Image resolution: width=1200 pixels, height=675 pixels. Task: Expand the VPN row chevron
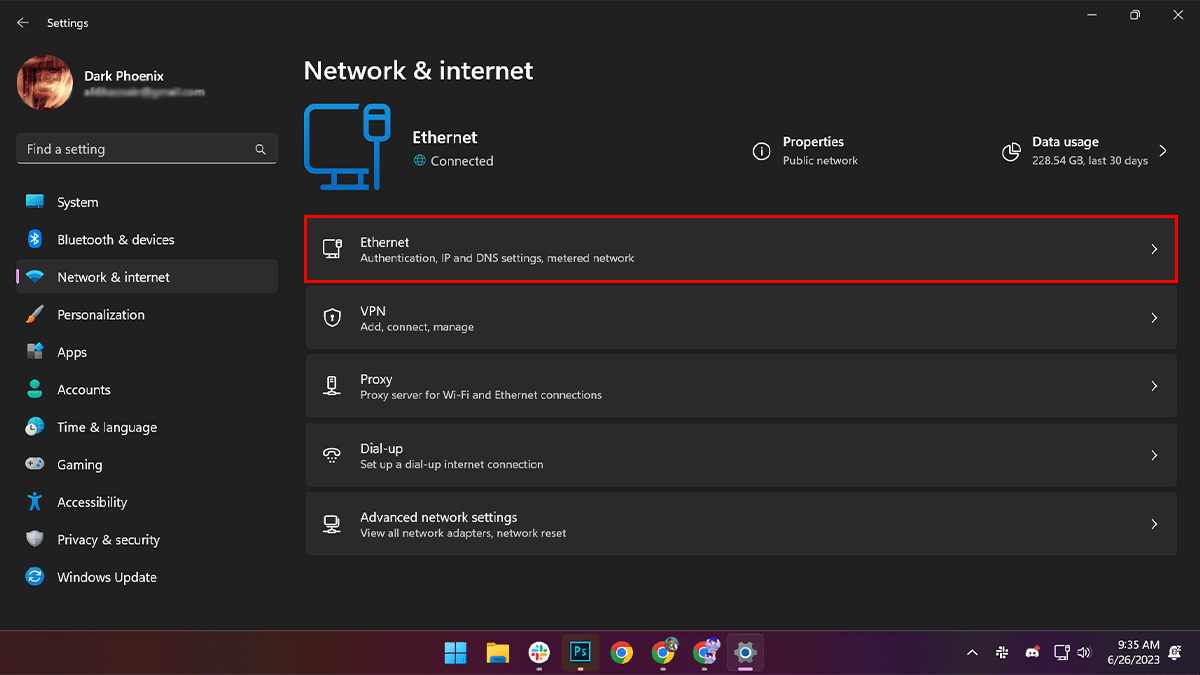click(x=1154, y=317)
